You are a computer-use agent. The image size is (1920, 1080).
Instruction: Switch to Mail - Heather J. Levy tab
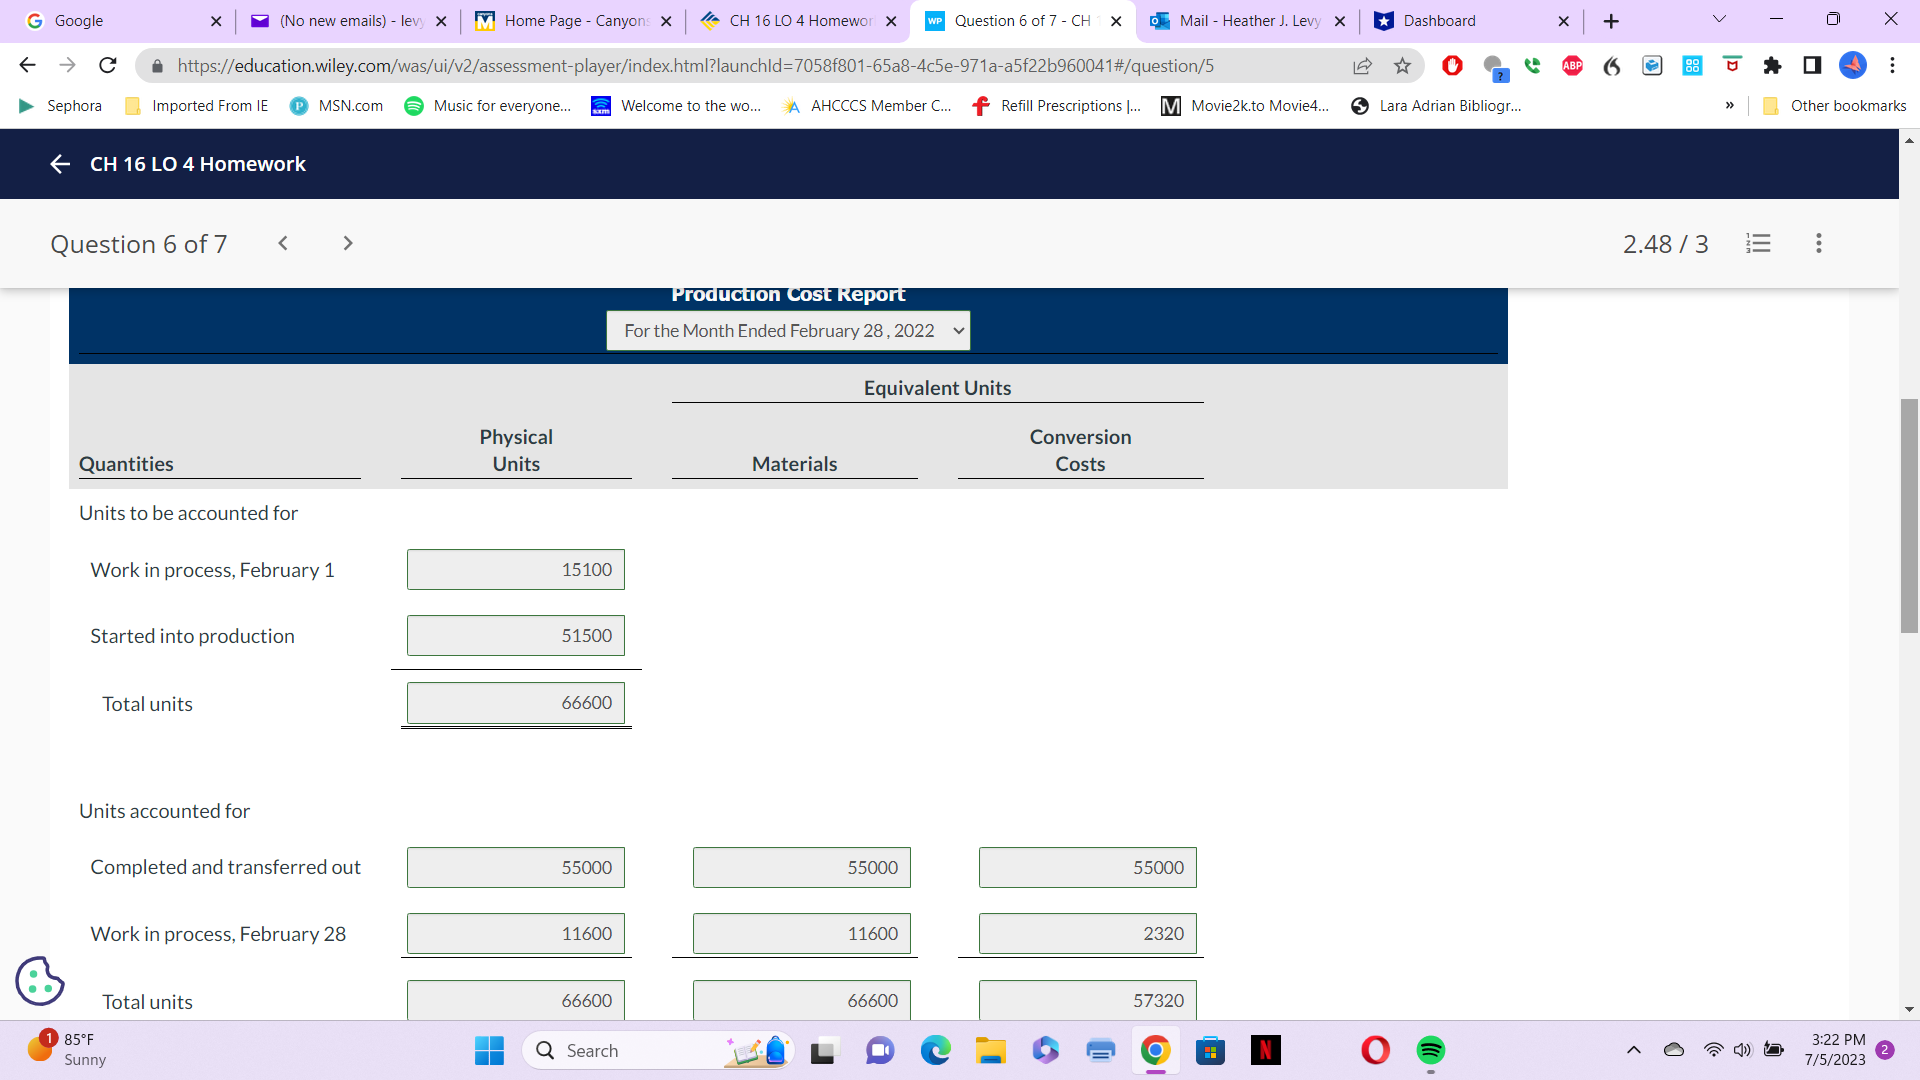(1248, 21)
